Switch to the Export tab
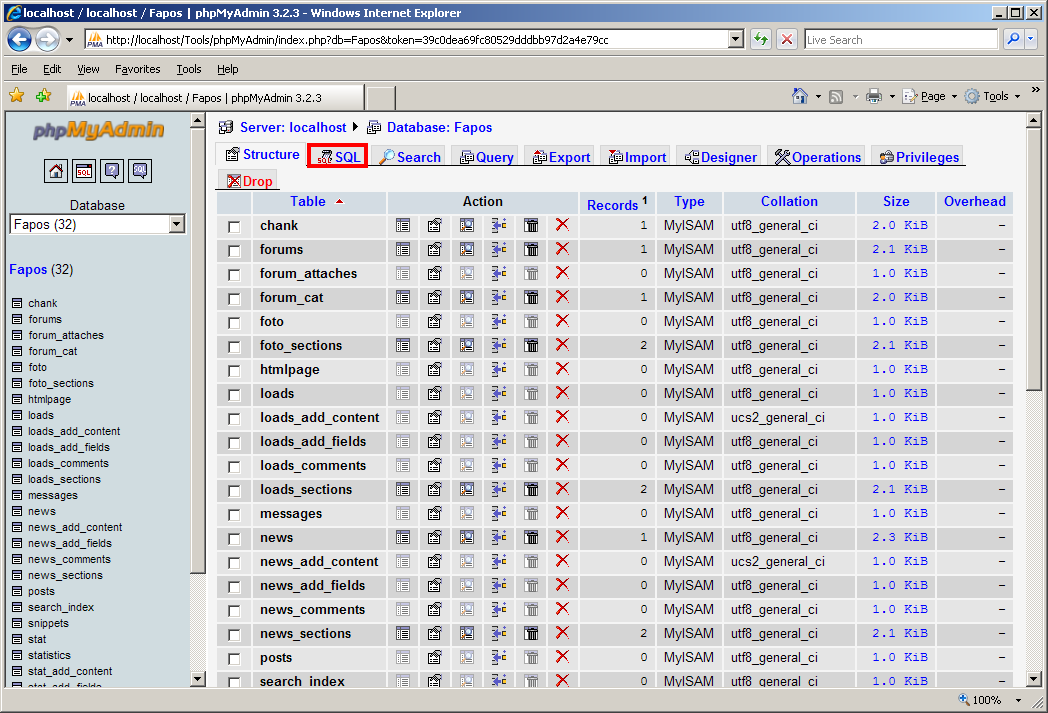 coord(560,157)
